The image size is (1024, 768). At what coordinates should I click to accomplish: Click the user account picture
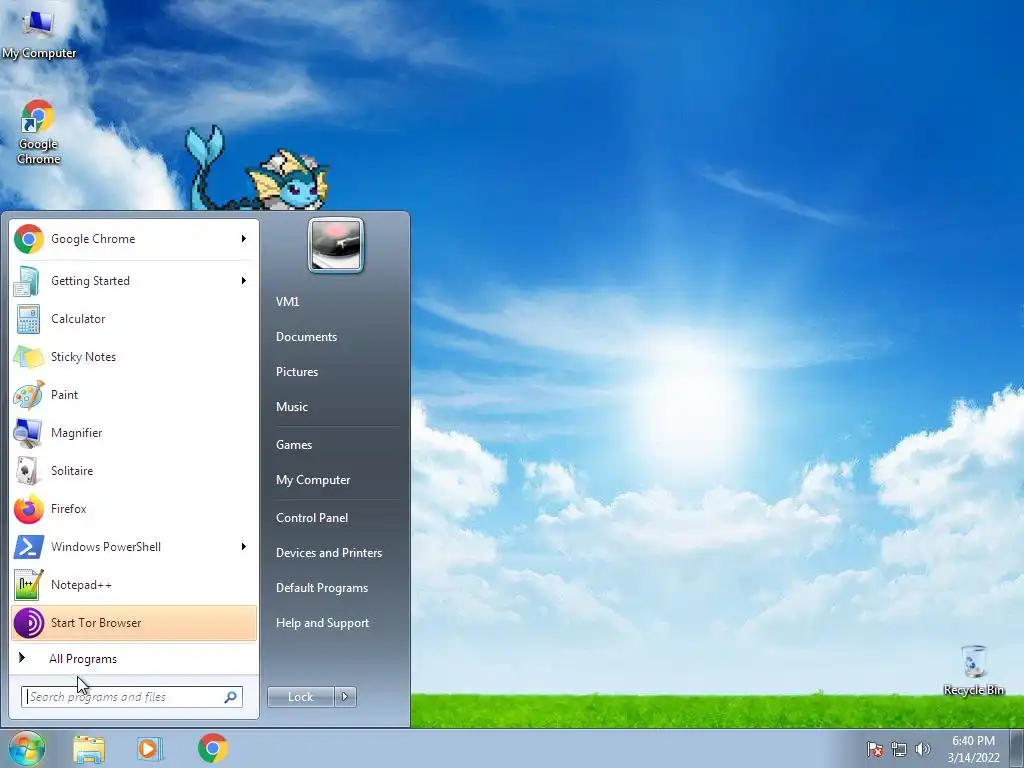tap(336, 245)
